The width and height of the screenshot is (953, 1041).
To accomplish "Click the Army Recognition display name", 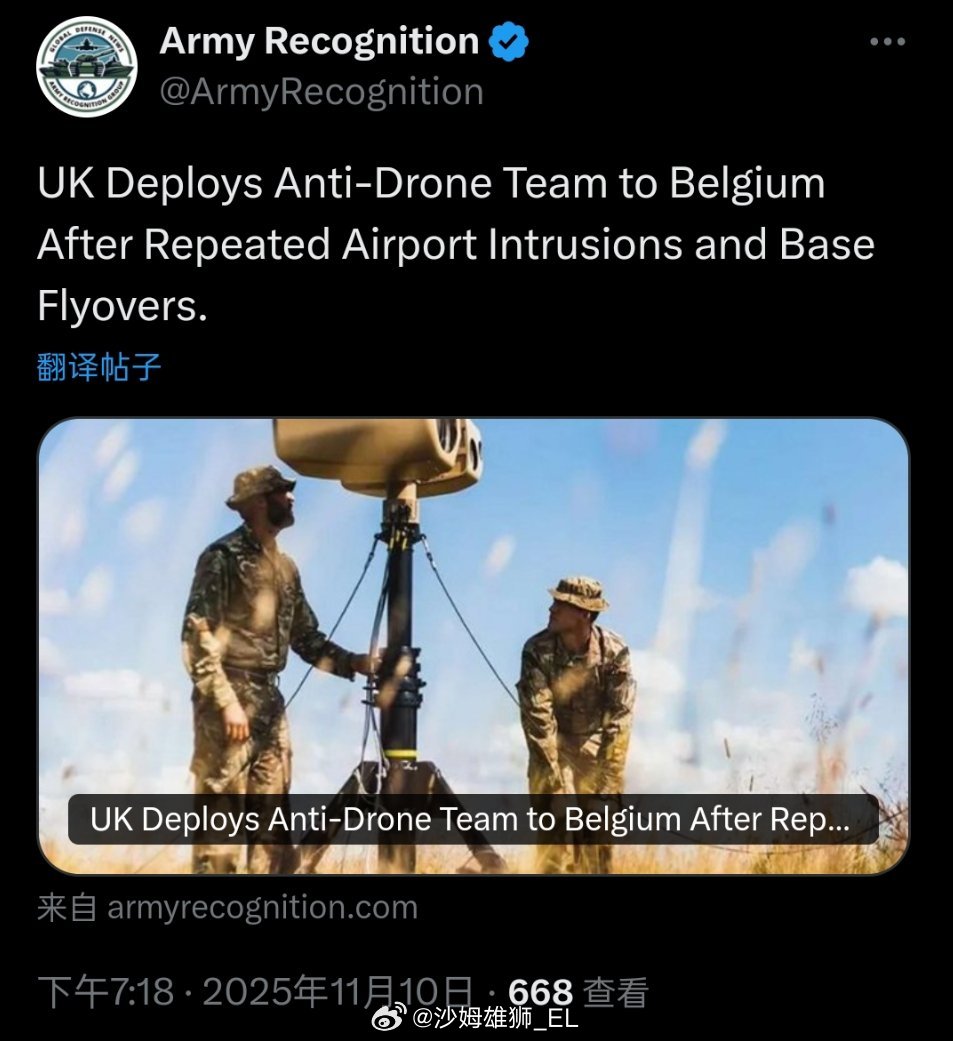I will [319, 41].
